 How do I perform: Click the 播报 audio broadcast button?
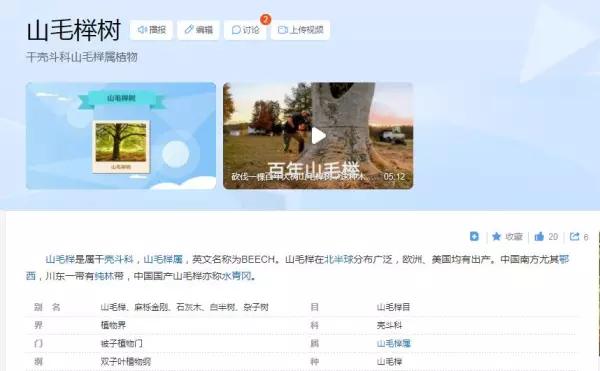tap(151, 30)
